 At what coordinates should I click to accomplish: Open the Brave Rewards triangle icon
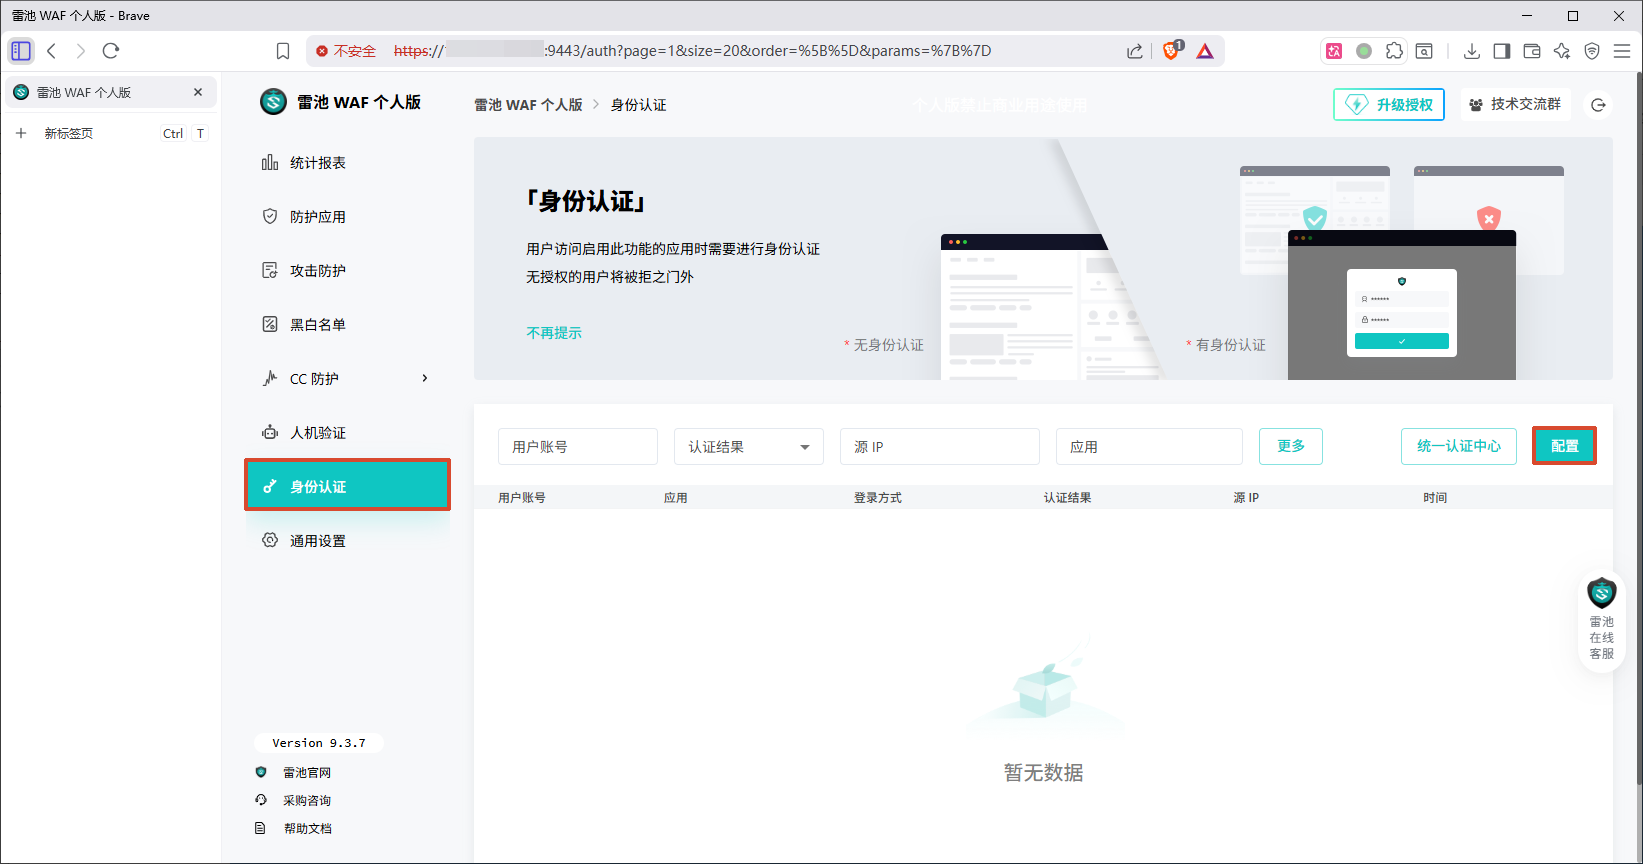(1205, 51)
